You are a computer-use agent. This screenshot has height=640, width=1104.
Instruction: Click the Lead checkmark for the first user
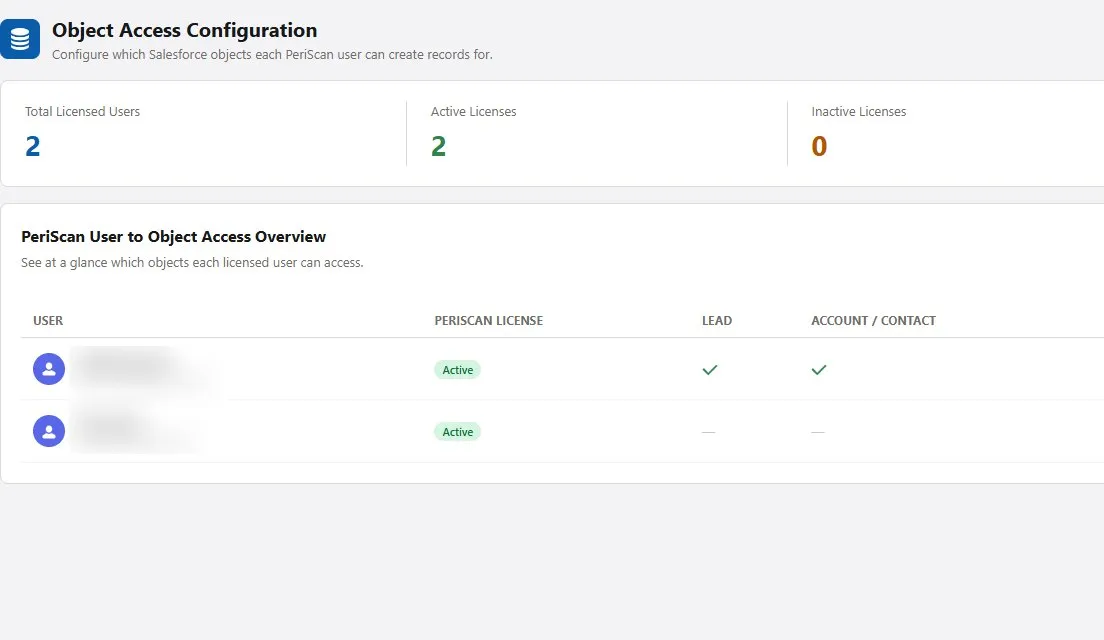[x=710, y=370]
